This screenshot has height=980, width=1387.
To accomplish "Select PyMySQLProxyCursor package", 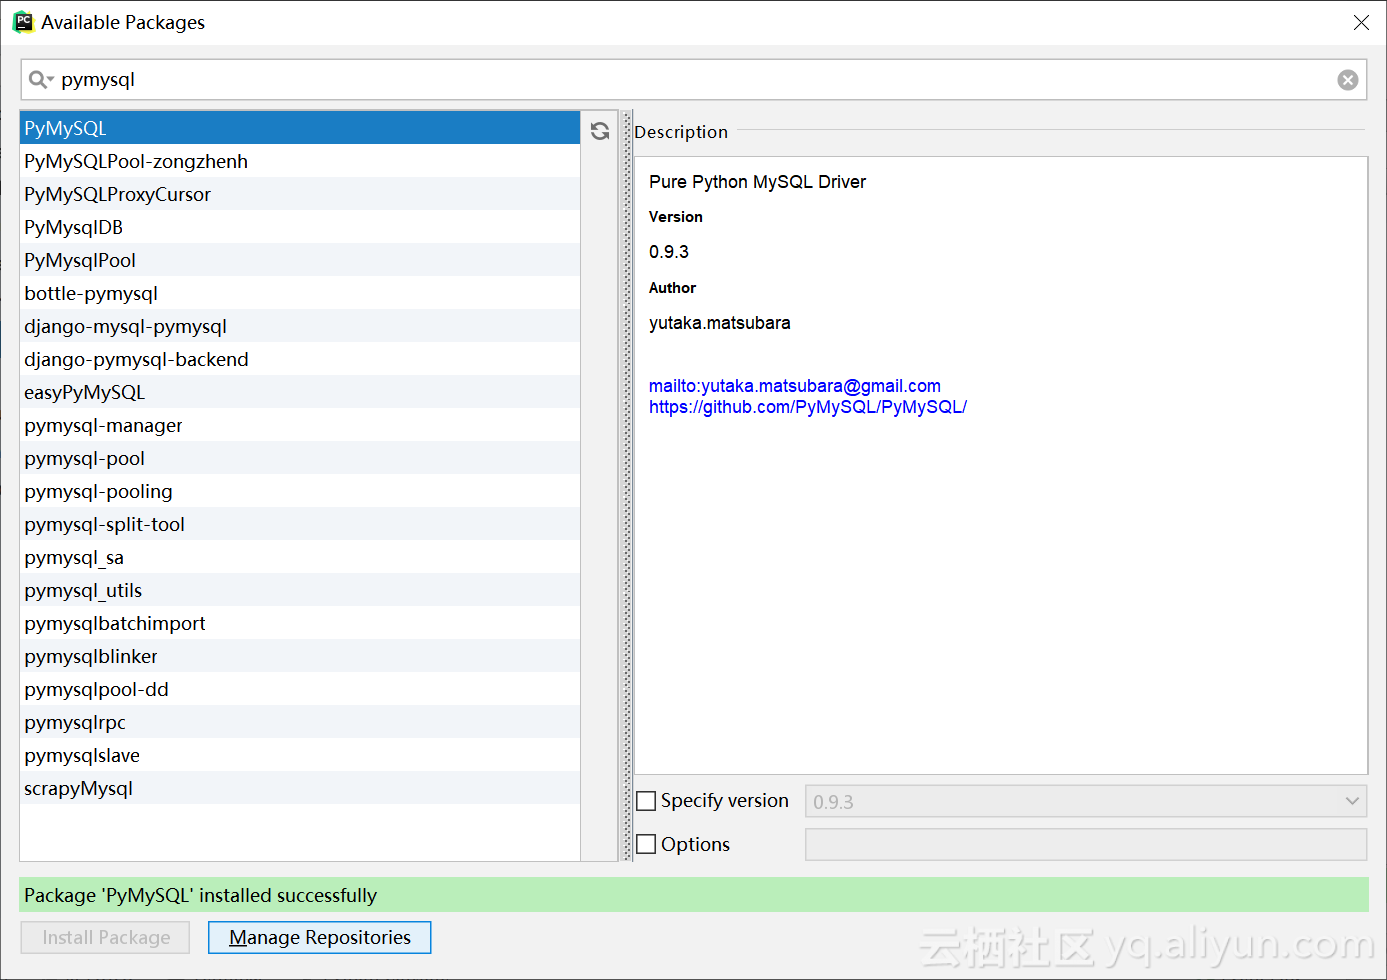I will (300, 194).
